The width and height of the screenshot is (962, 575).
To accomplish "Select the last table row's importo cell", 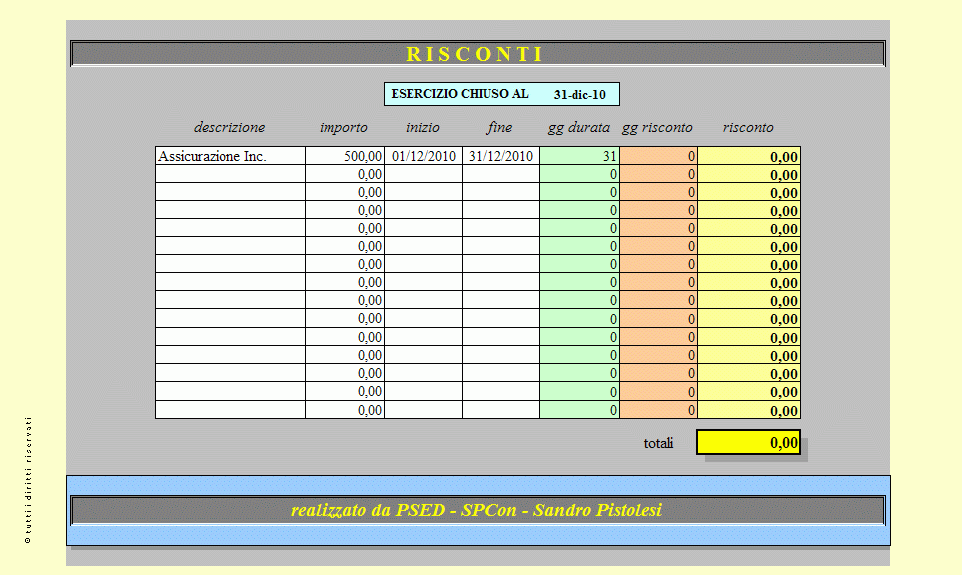I will (x=345, y=410).
